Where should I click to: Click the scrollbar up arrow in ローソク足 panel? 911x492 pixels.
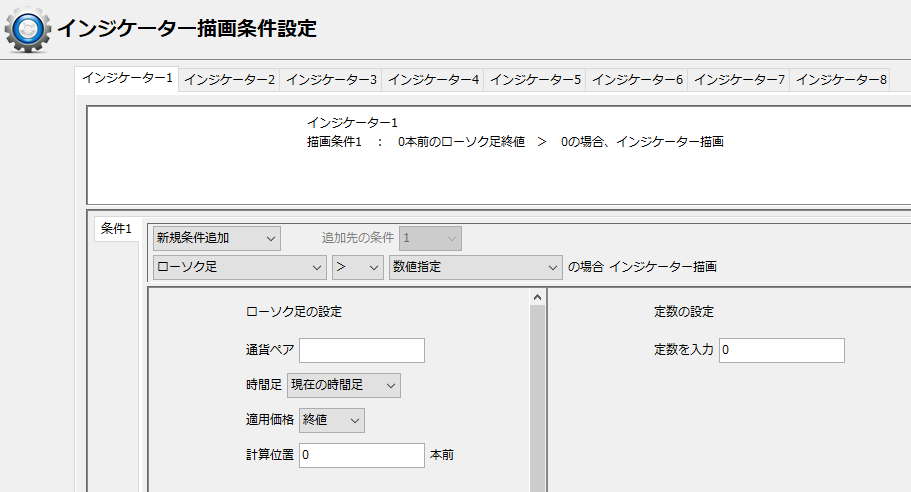(x=538, y=297)
